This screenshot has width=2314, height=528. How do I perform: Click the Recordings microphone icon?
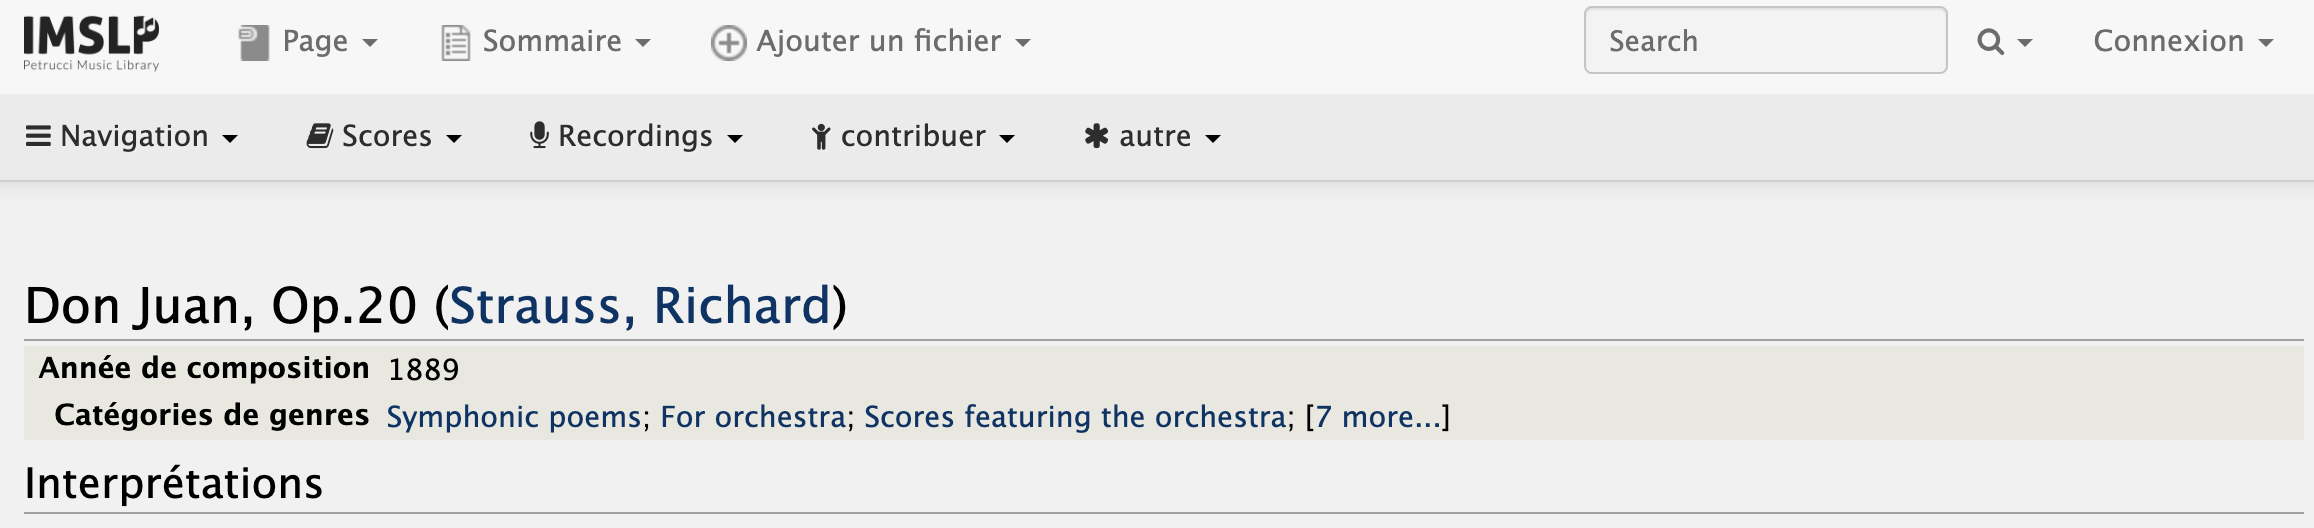click(x=539, y=136)
